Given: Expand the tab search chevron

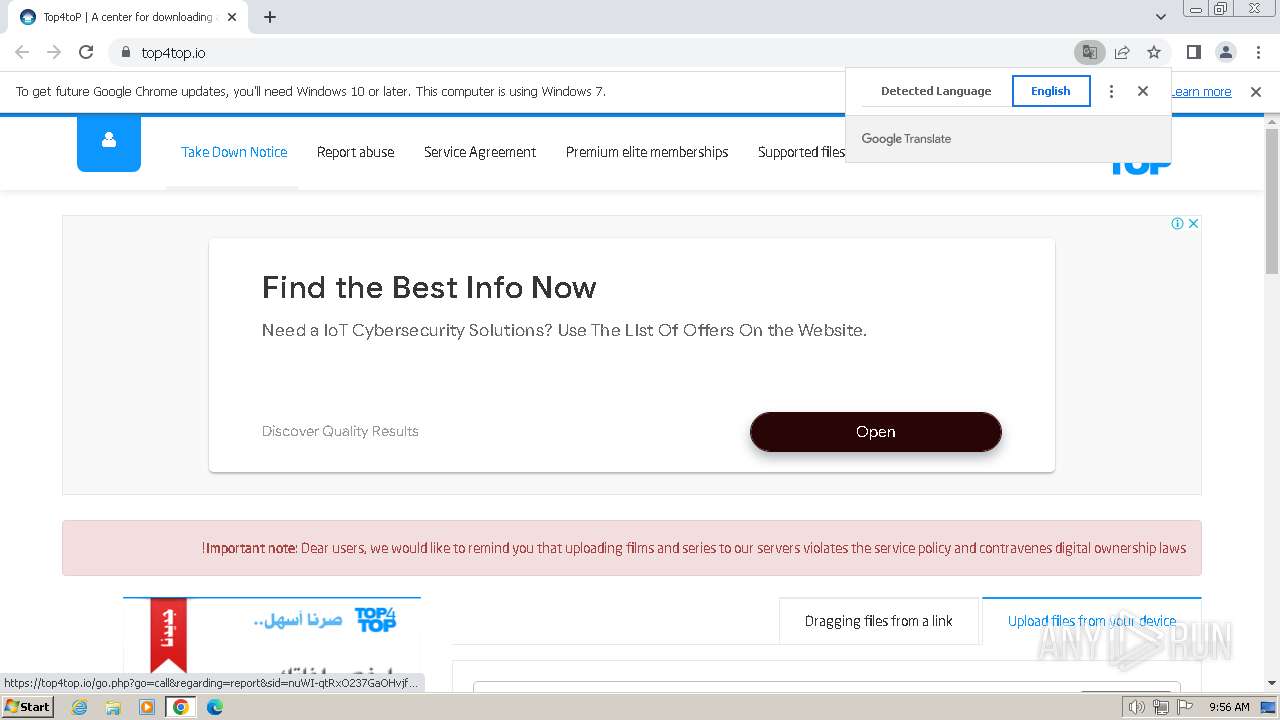Looking at the screenshot, I should point(1161,17).
